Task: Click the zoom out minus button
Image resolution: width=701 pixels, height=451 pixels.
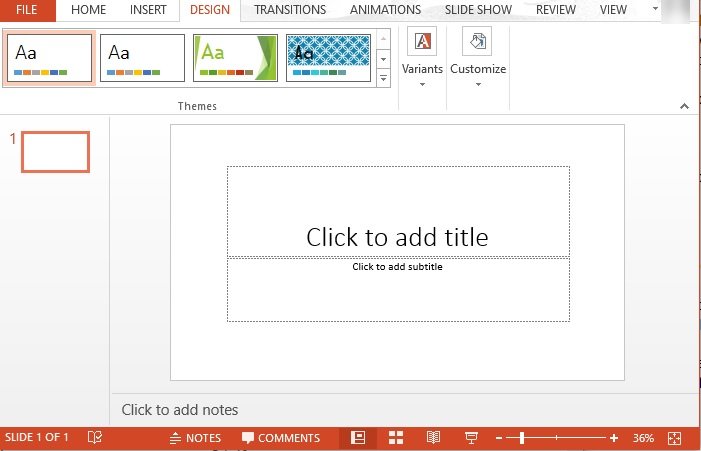Action: [x=499, y=438]
